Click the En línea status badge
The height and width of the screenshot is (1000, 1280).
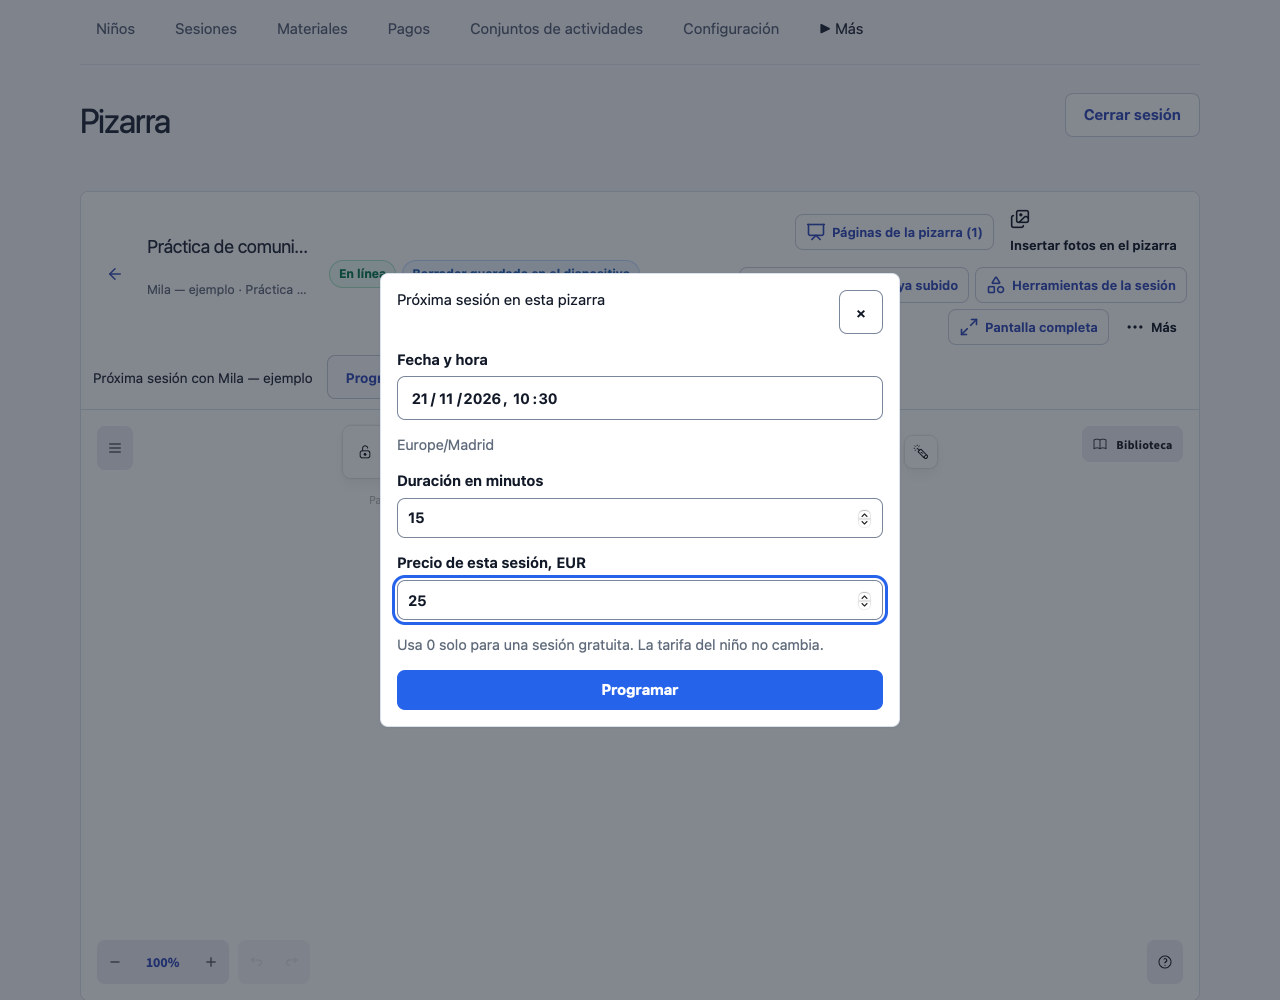361,274
